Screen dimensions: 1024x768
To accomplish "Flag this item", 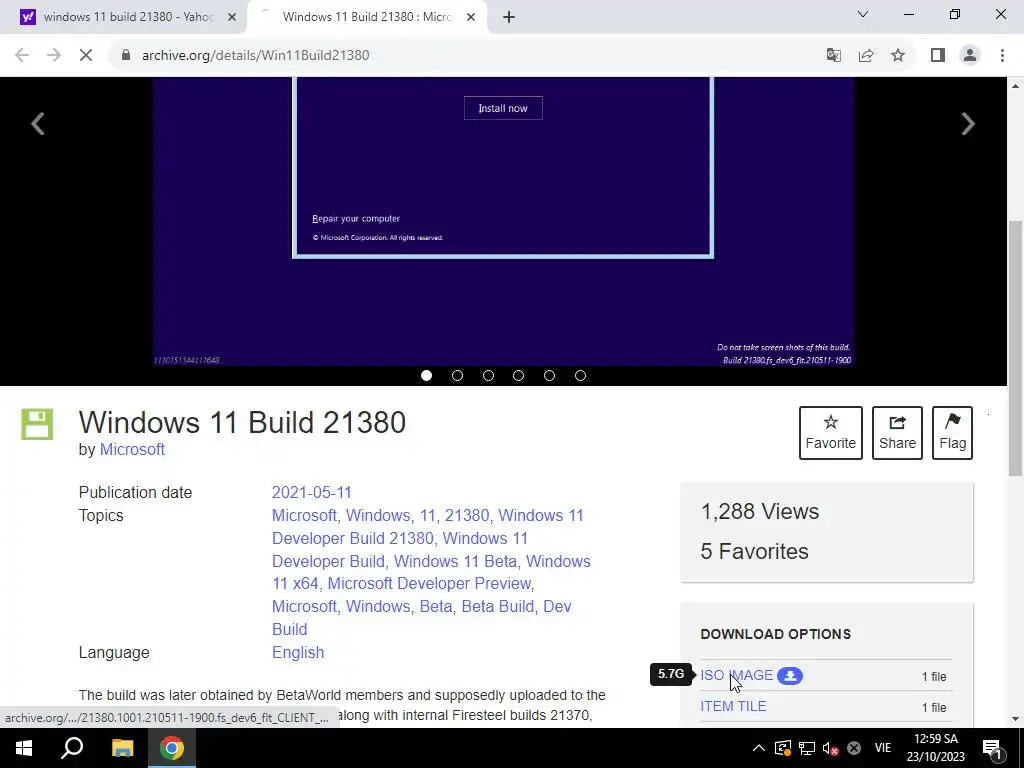I will (x=952, y=433).
